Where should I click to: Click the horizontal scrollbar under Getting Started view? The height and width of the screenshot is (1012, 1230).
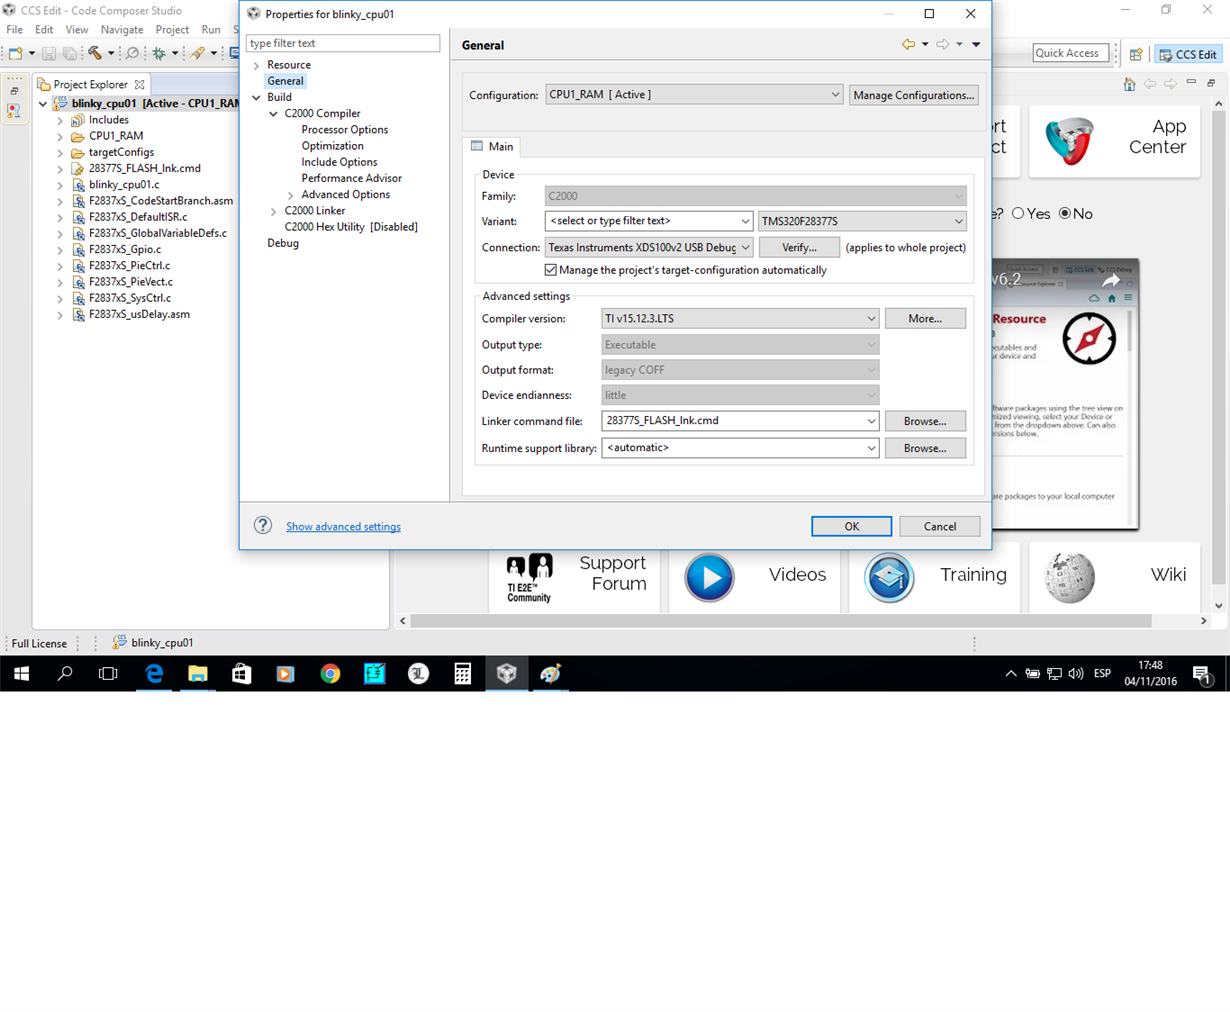point(781,621)
